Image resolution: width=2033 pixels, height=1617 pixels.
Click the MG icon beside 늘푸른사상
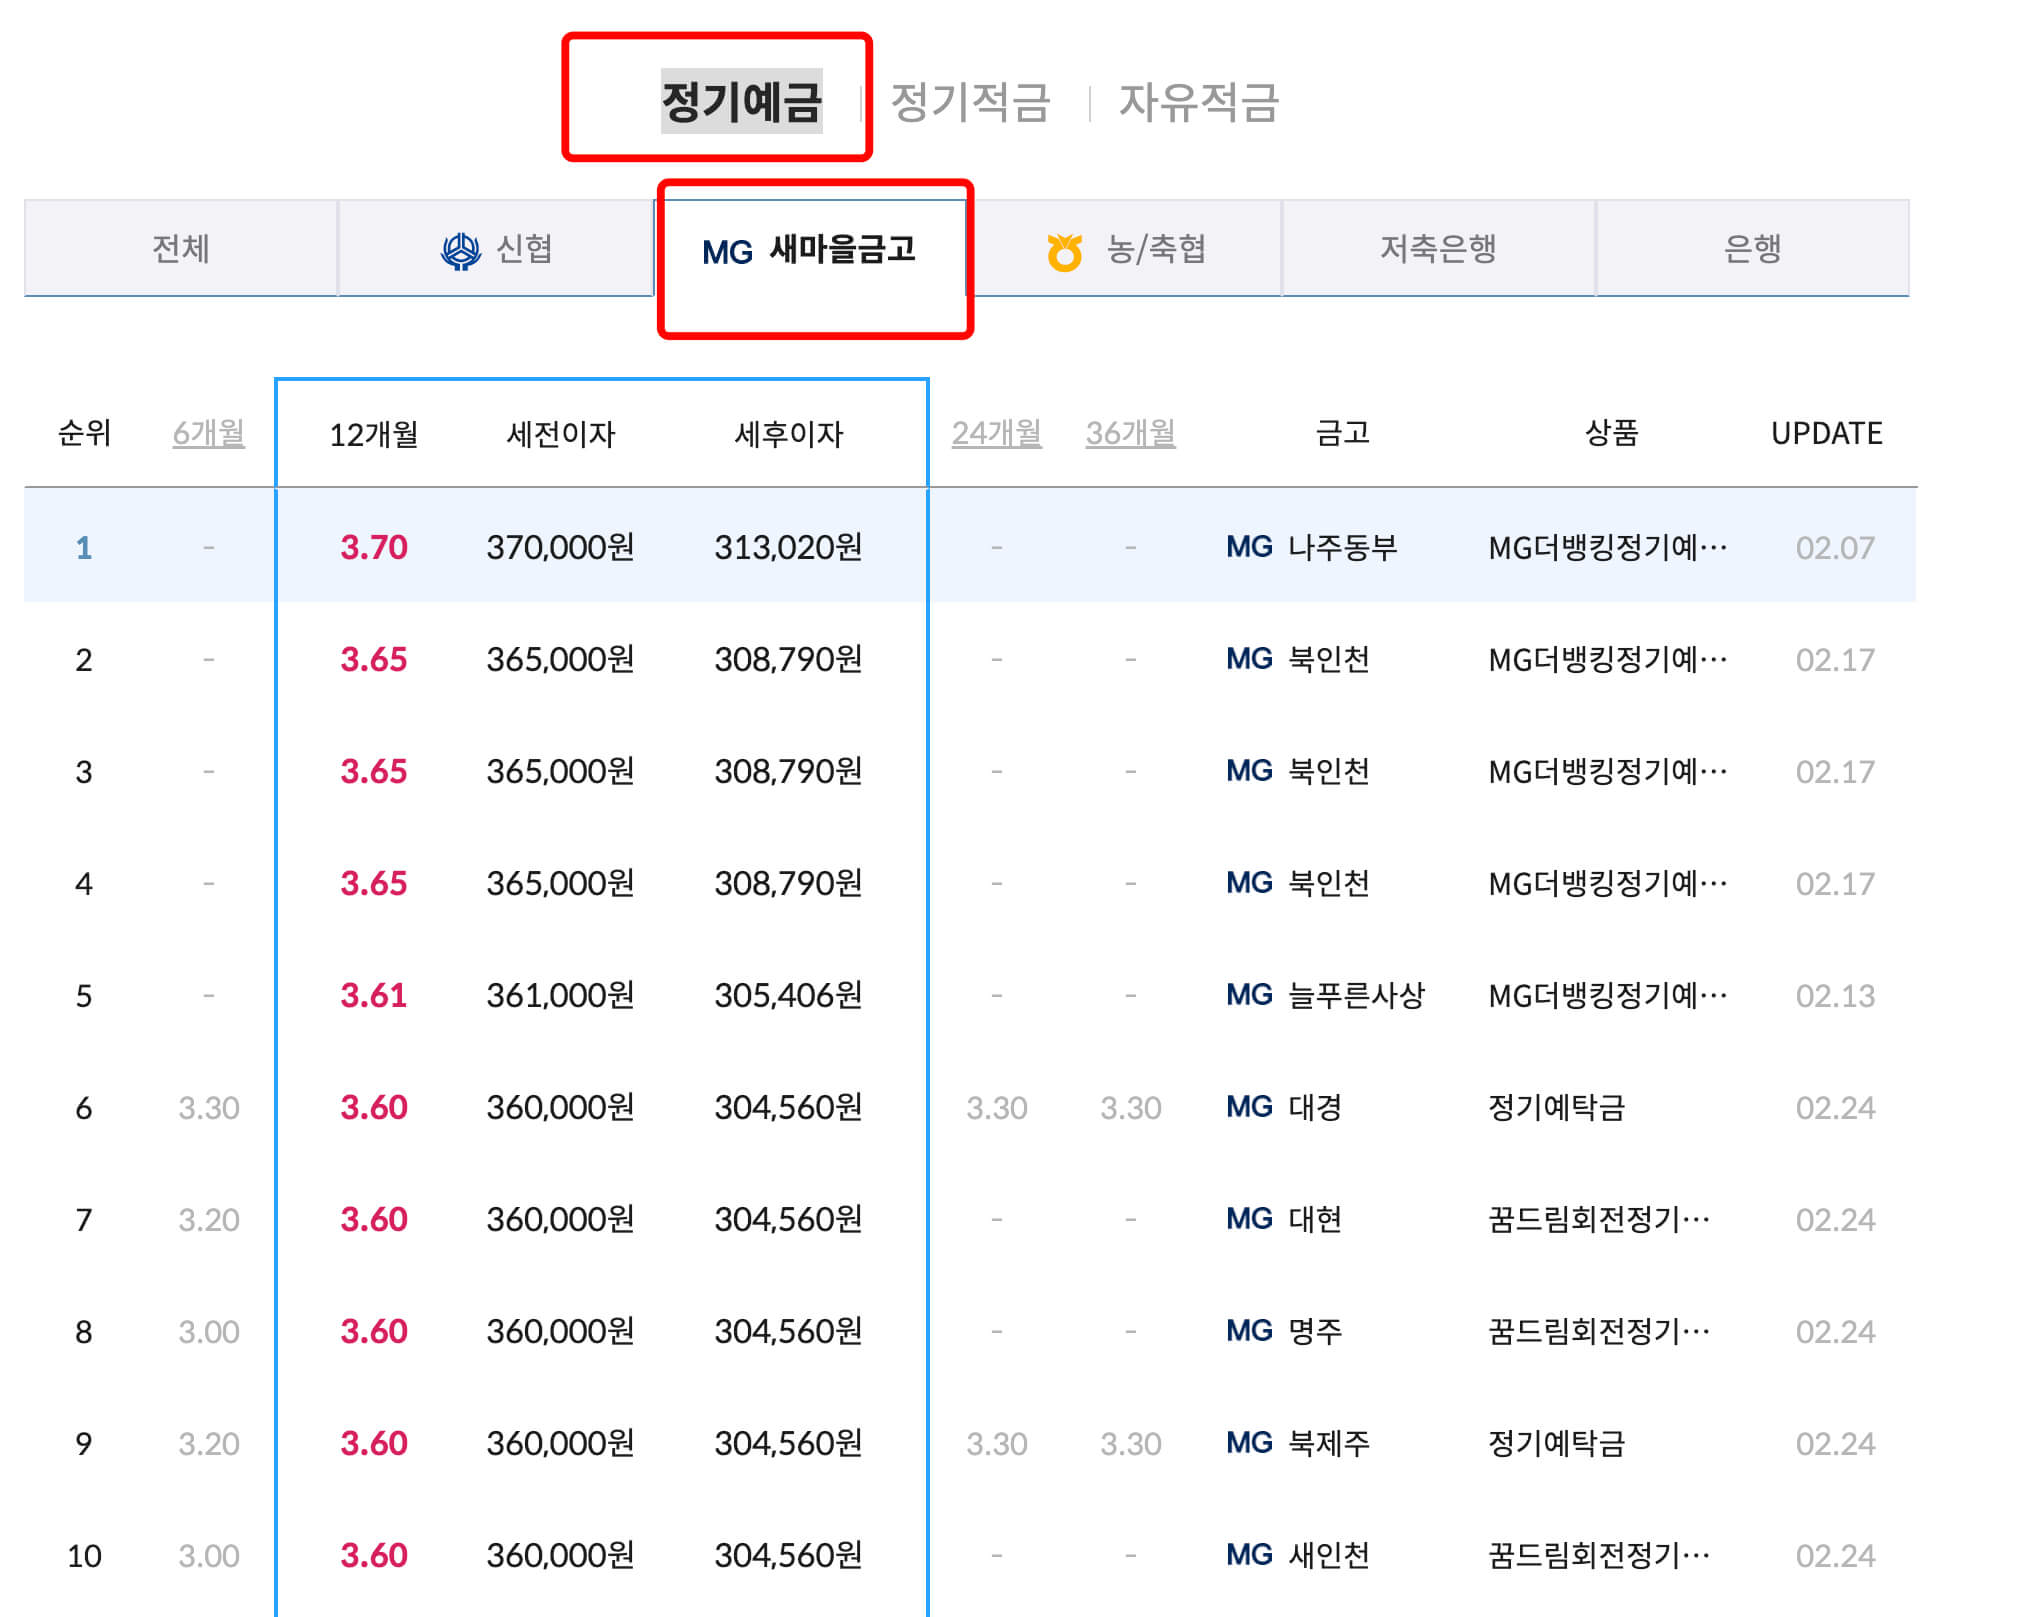point(1251,995)
